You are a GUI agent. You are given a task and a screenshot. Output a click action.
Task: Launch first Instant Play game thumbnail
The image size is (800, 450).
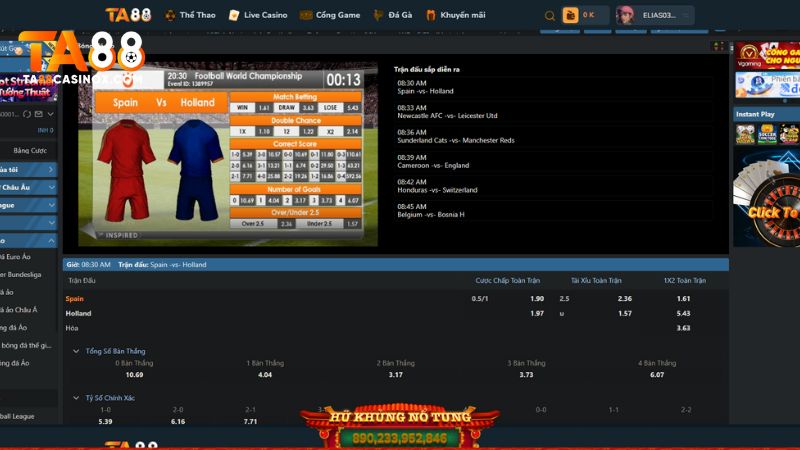pos(745,134)
